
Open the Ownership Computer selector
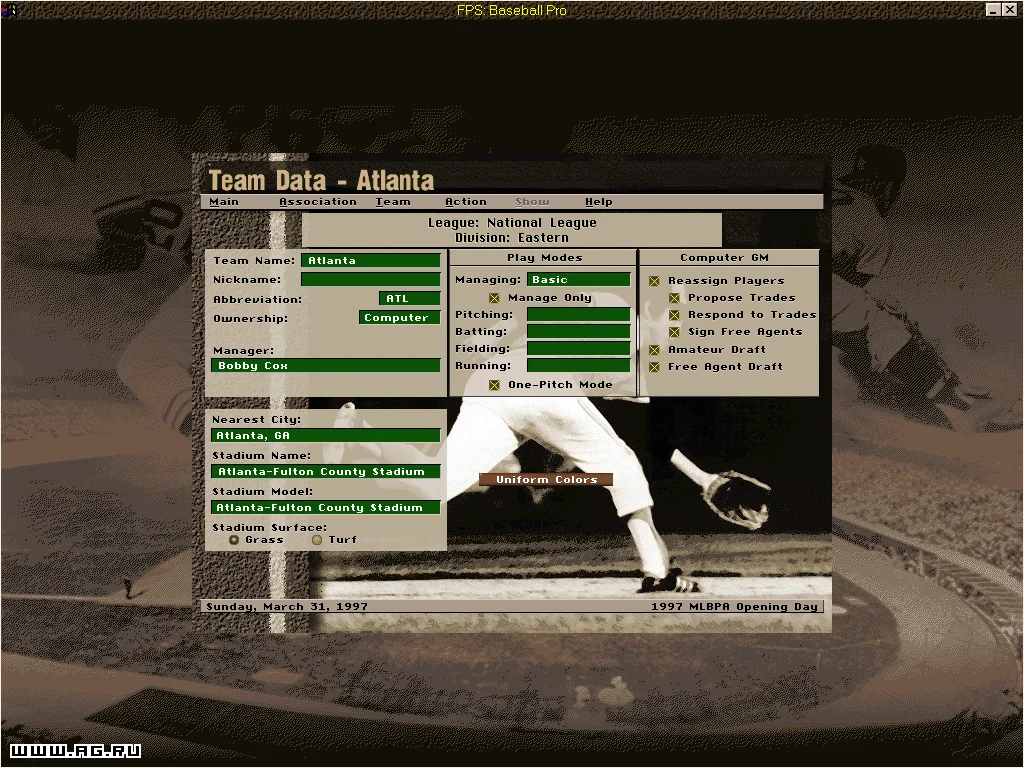point(399,318)
